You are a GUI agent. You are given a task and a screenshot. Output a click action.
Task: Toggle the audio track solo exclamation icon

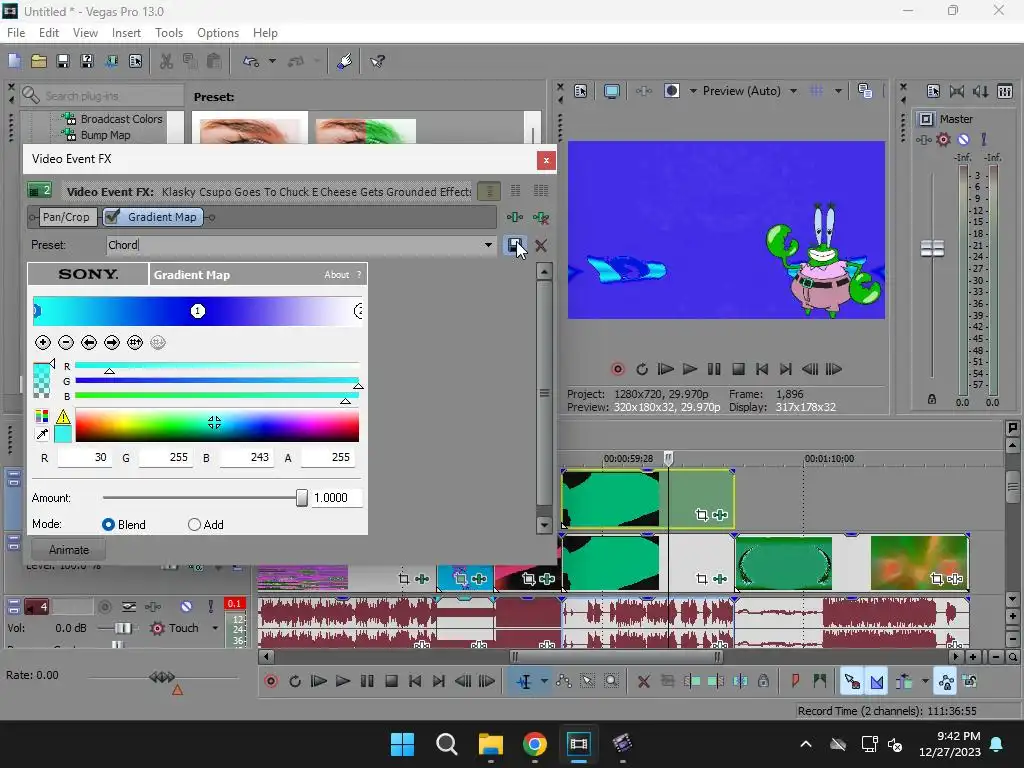click(x=210, y=607)
